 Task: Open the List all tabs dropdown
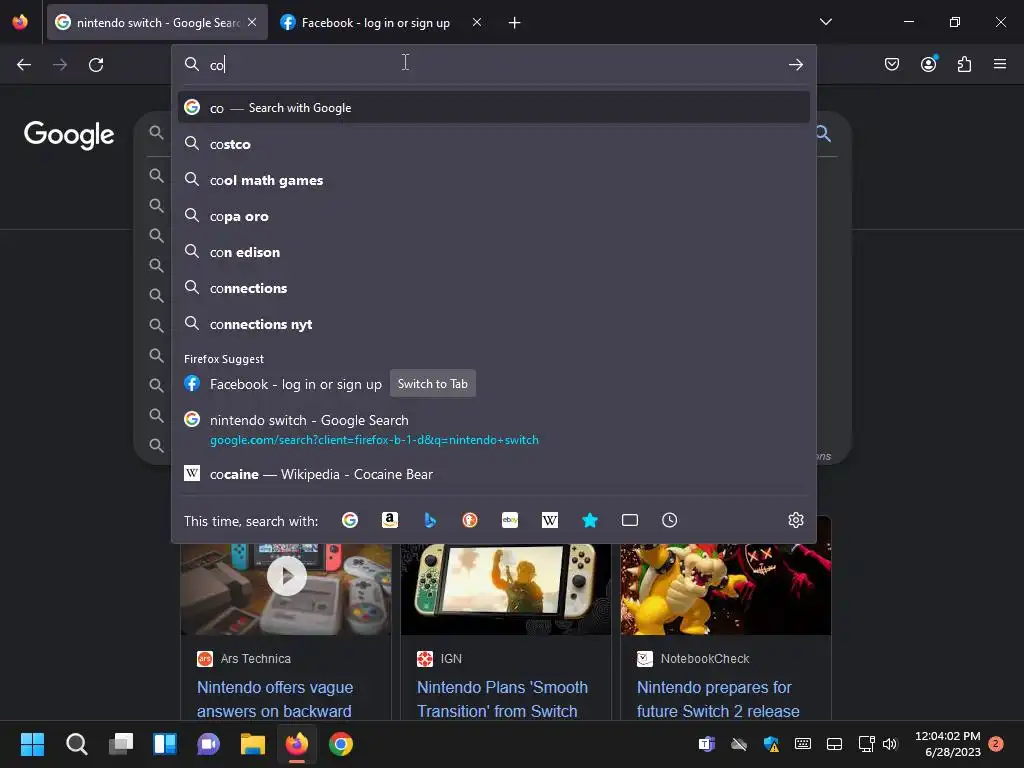(826, 22)
